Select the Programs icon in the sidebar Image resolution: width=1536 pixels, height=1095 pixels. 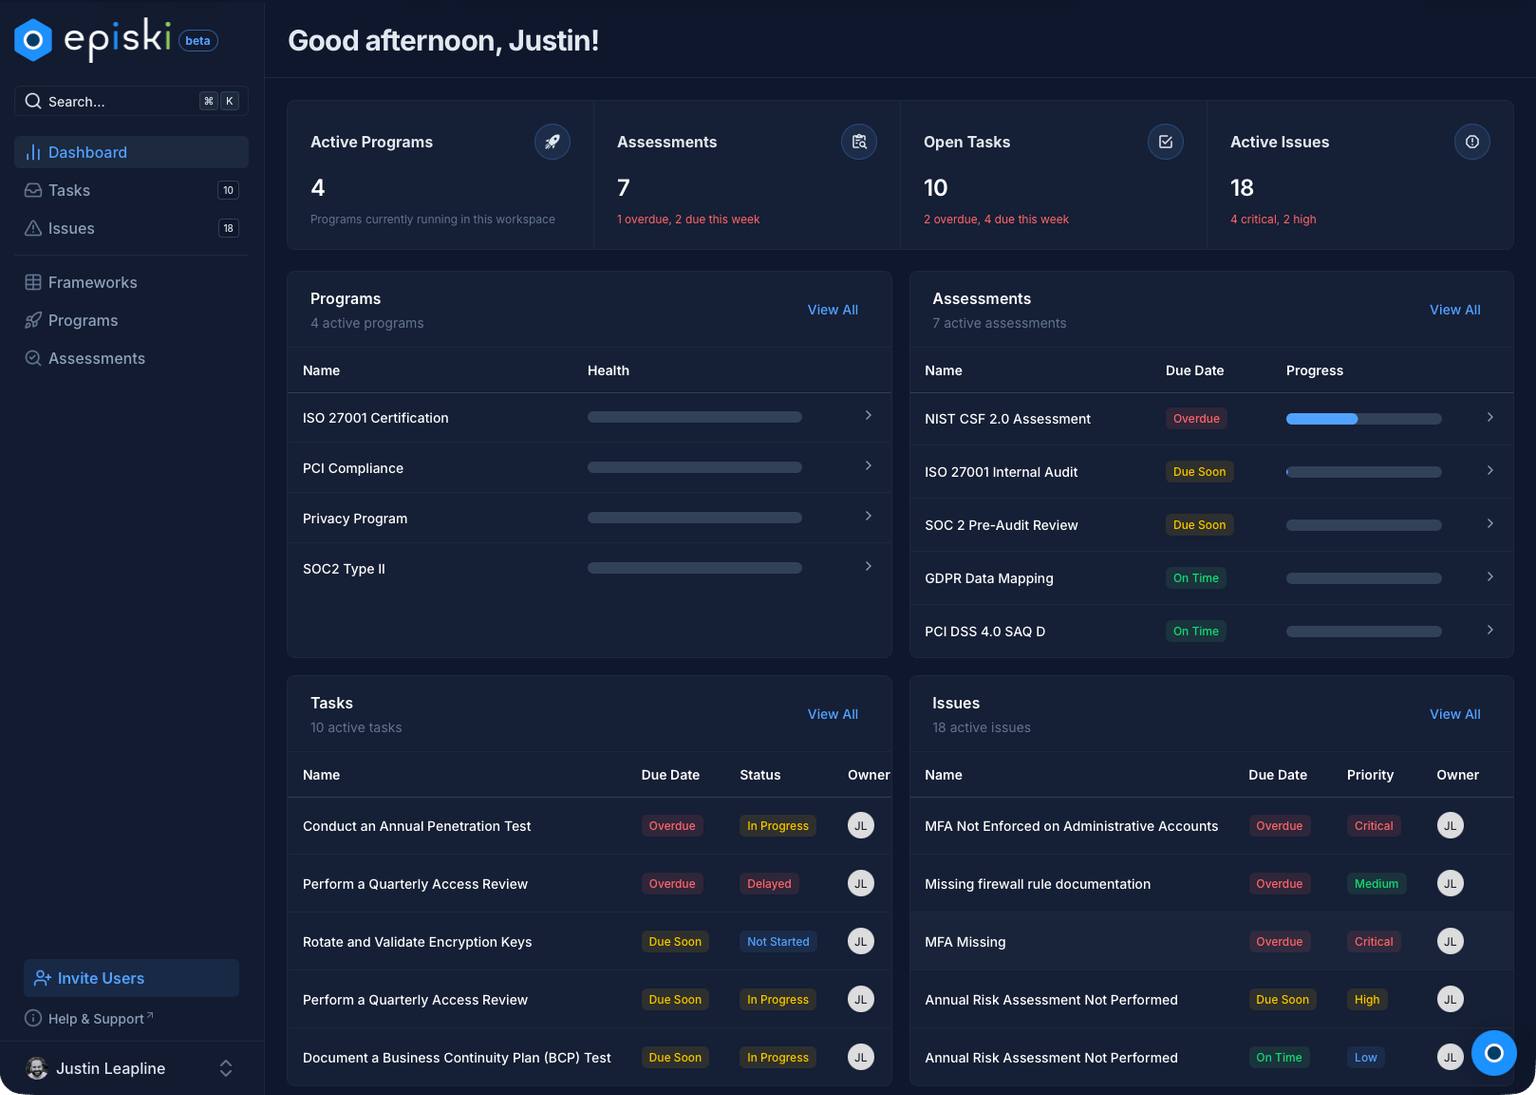click(x=33, y=320)
